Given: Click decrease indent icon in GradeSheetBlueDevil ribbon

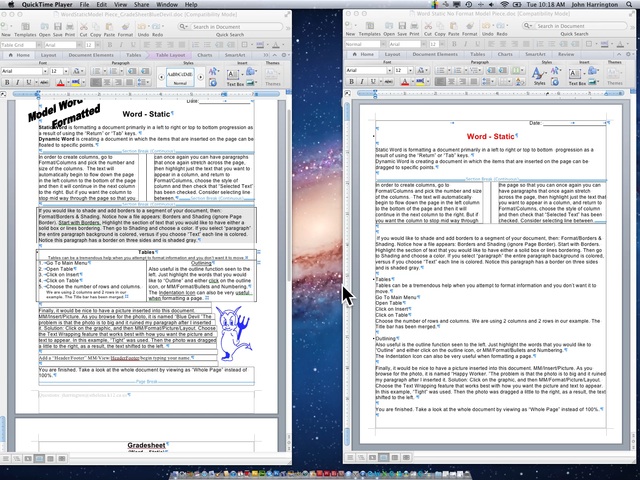Looking at the screenshot, I should tap(132, 71).
